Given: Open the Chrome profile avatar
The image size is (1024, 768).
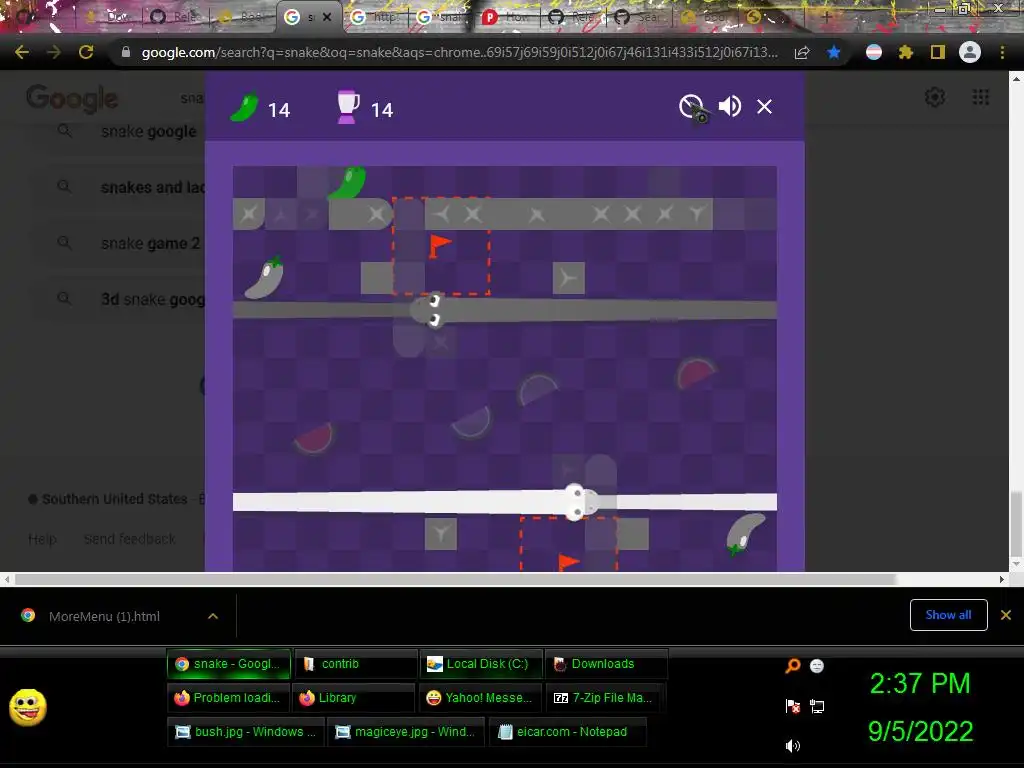Looking at the screenshot, I should pyautogui.click(x=970, y=52).
